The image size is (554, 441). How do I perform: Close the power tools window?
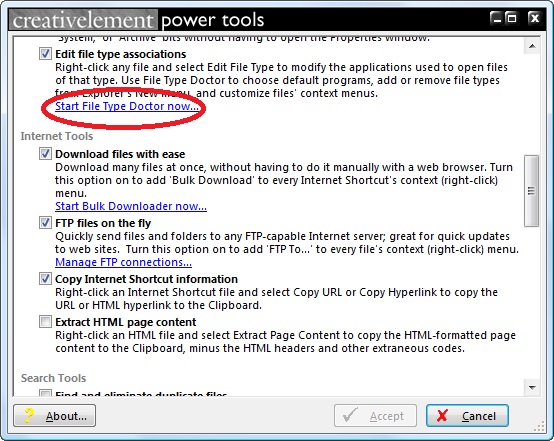pyautogui.click(x=535, y=18)
